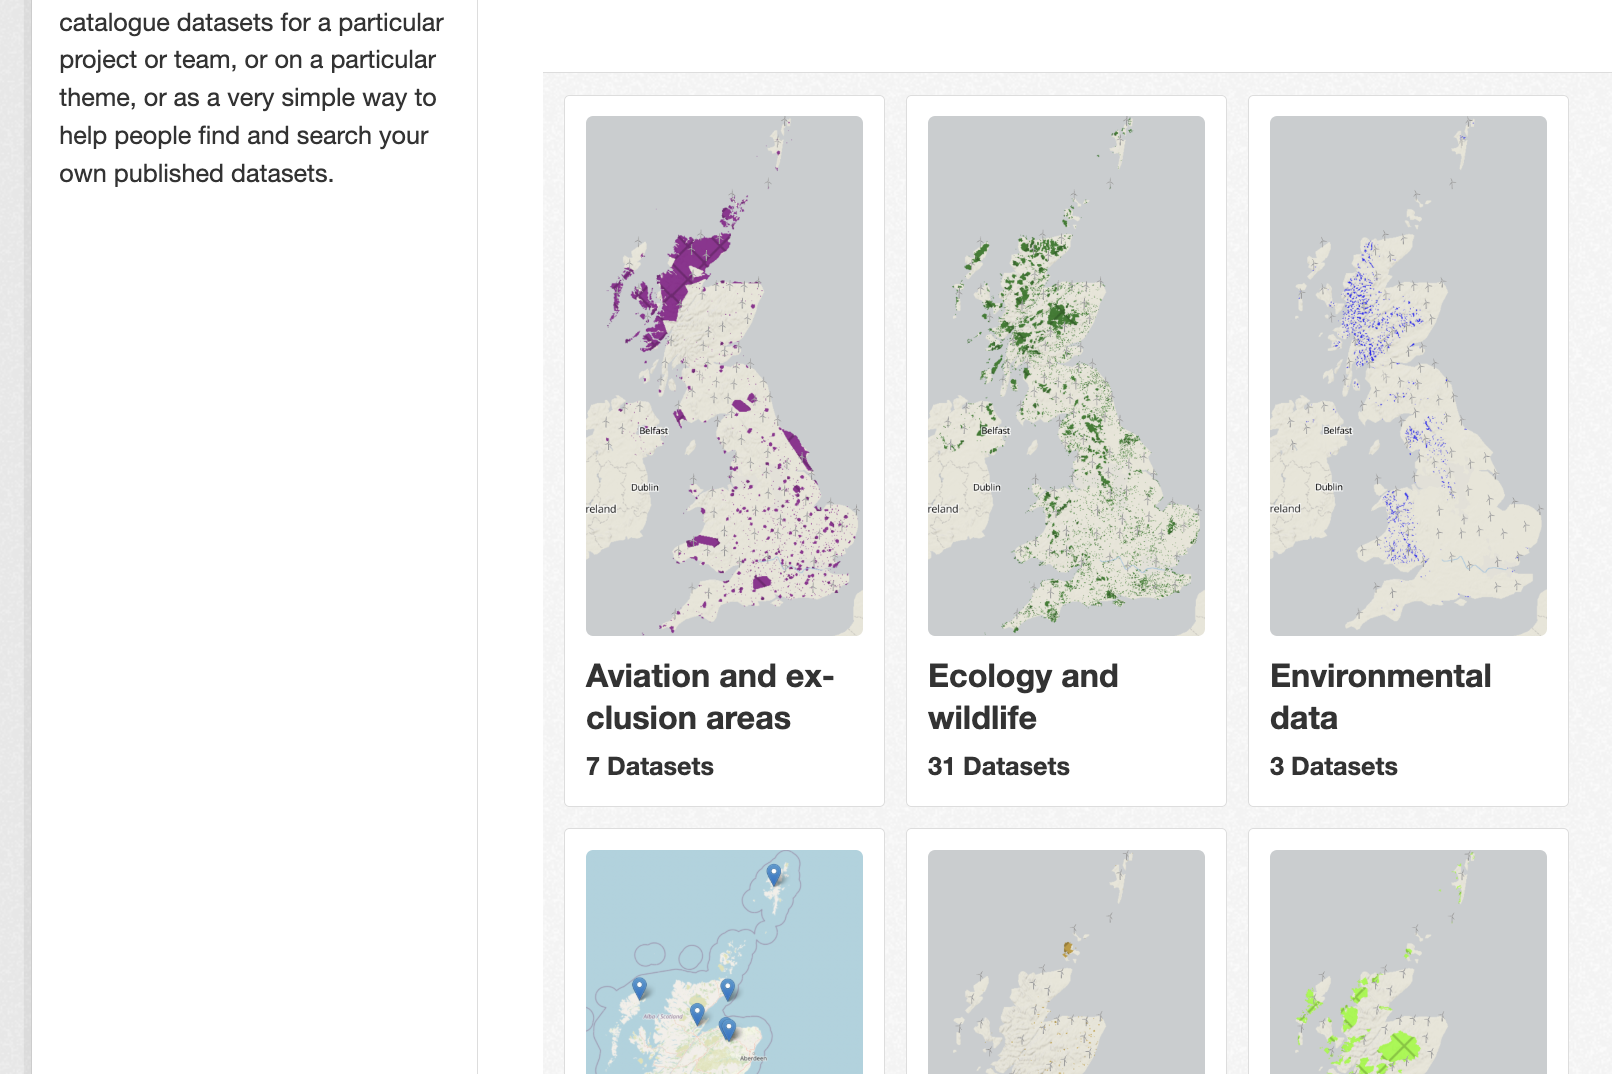Click the blue pin on Scotland's far northeast coast
The height and width of the screenshot is (1074, 1612).
728,988
